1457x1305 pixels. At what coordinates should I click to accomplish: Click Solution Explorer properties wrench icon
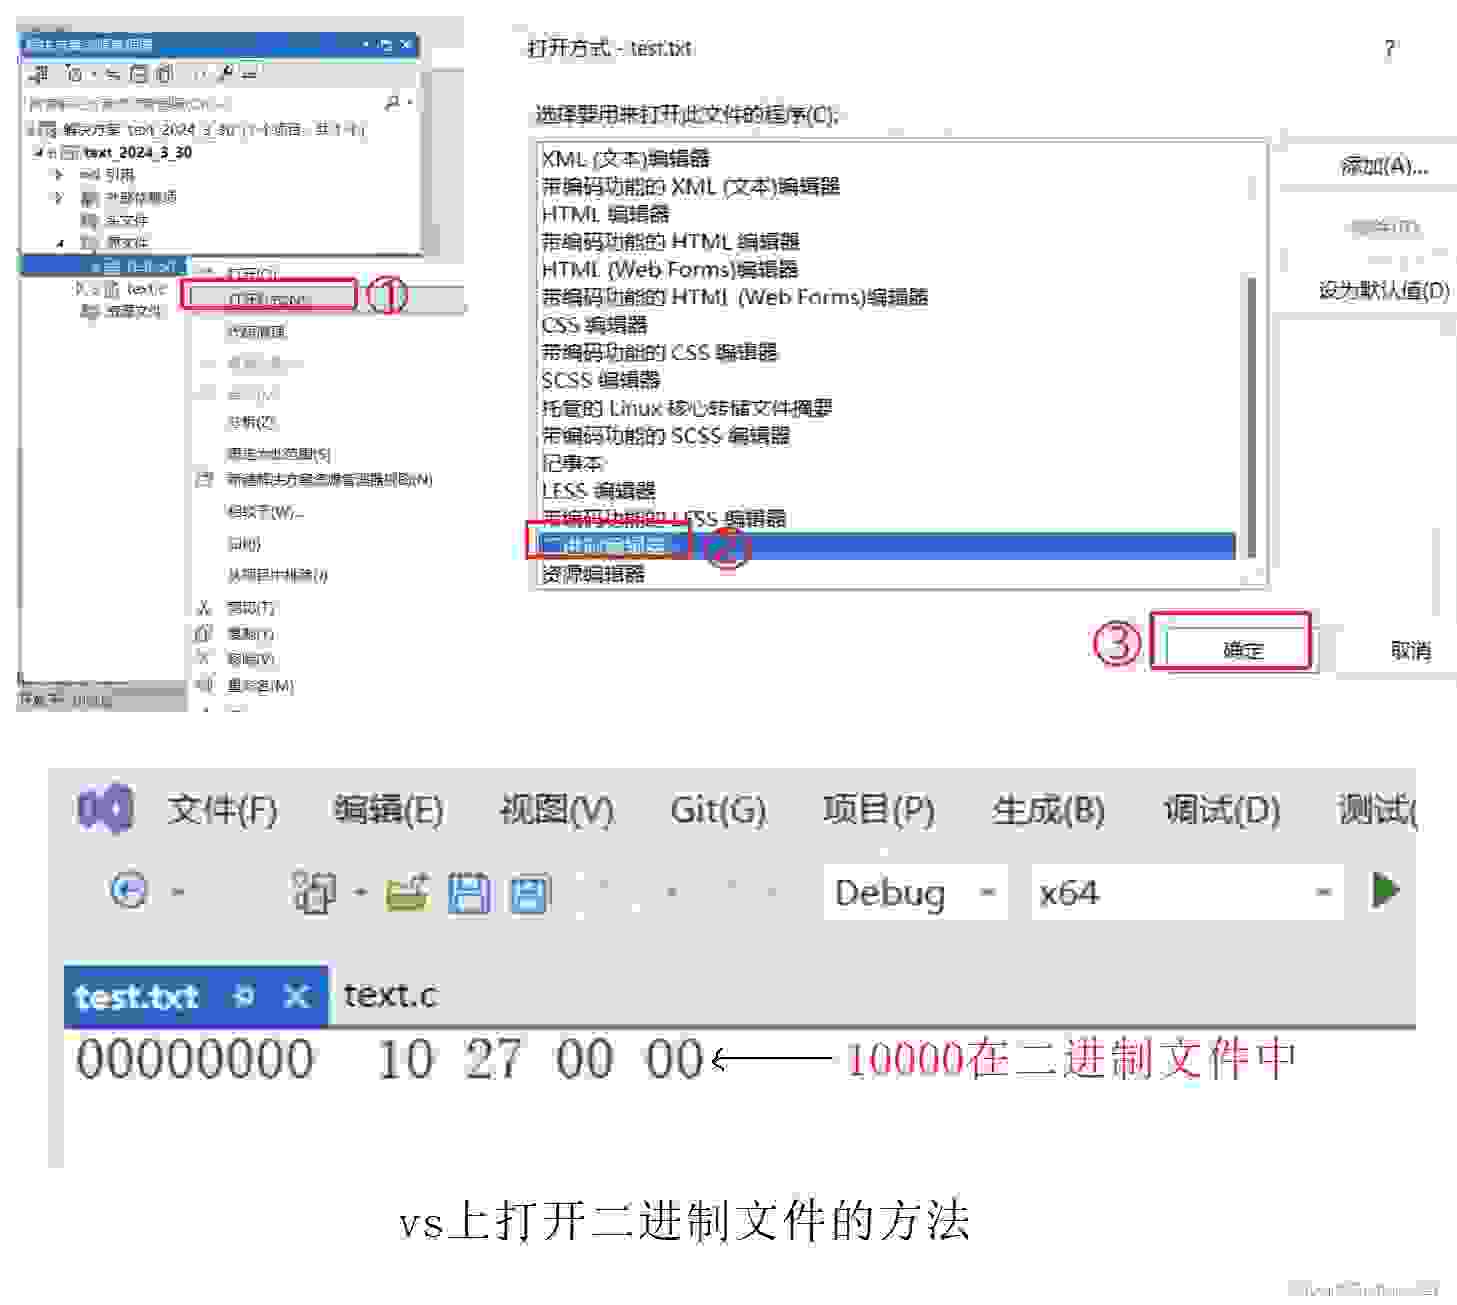226,73
